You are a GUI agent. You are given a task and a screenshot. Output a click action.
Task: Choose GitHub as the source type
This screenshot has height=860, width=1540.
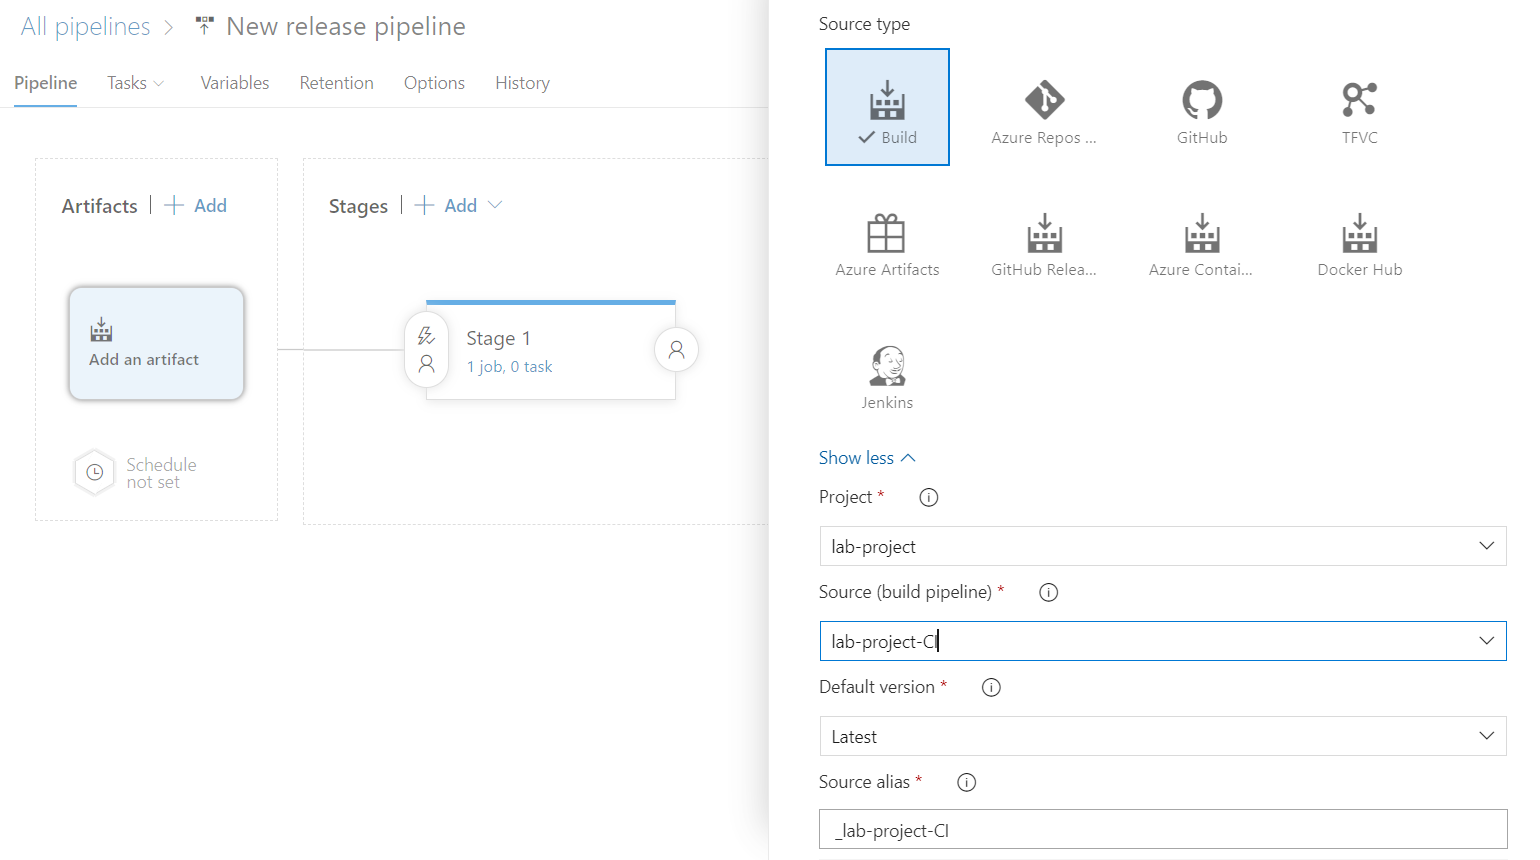[x=1202, y=110]
